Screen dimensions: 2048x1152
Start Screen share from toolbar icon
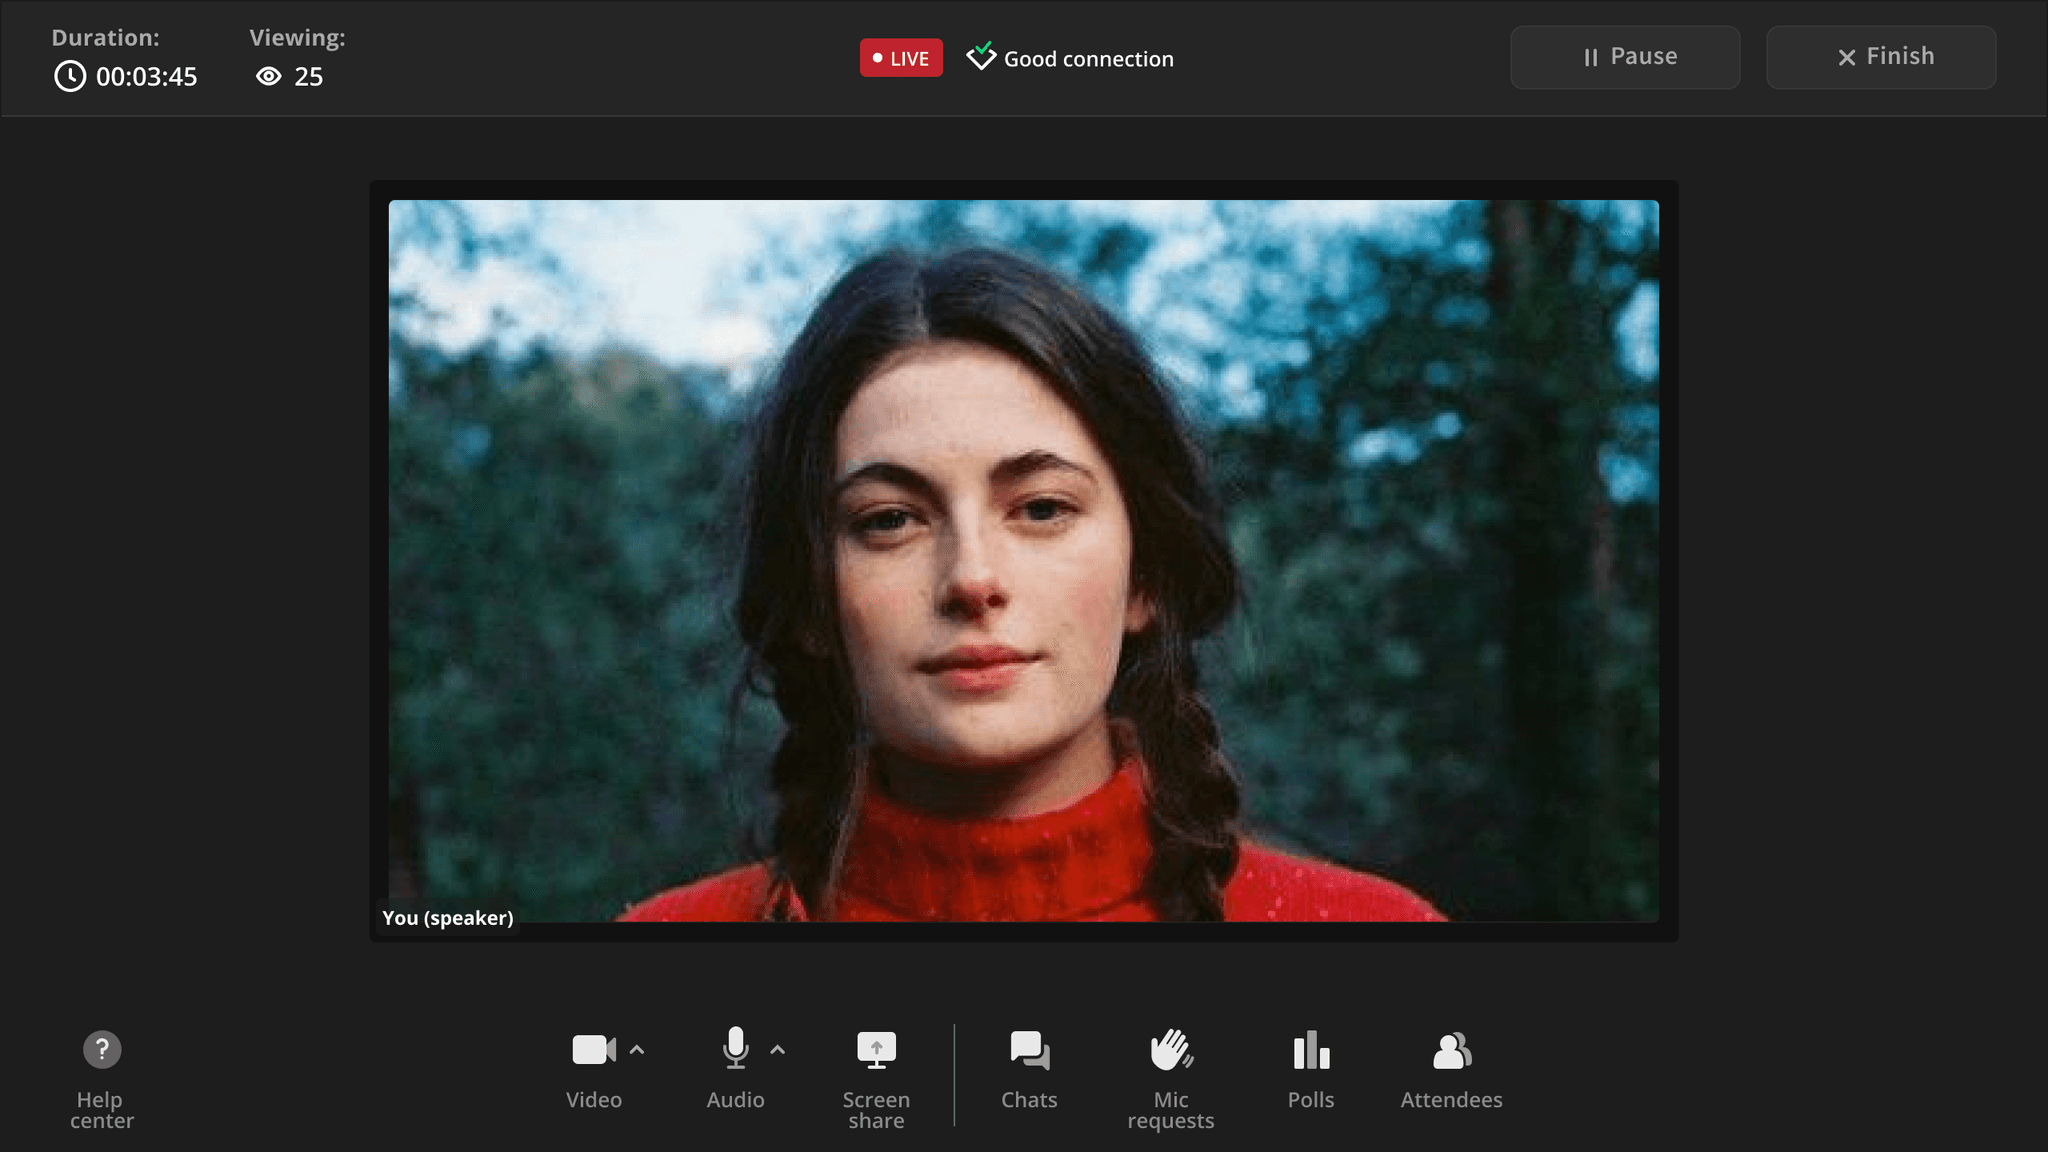(876, 1050)
